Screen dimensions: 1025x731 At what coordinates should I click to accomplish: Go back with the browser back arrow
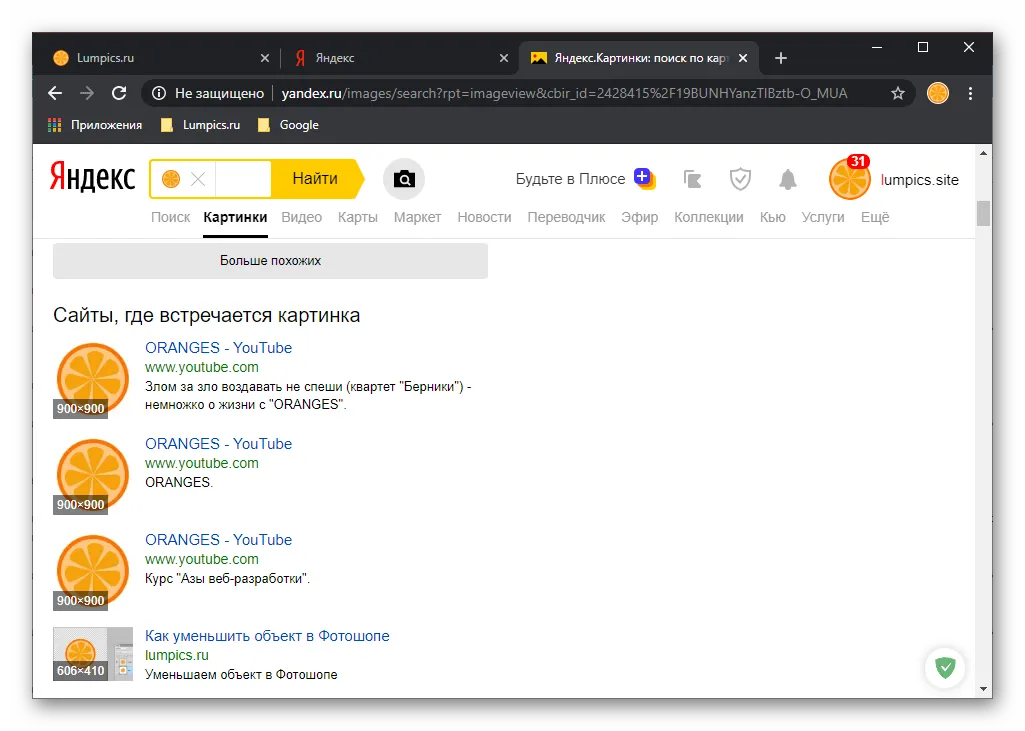coord(55,94)
